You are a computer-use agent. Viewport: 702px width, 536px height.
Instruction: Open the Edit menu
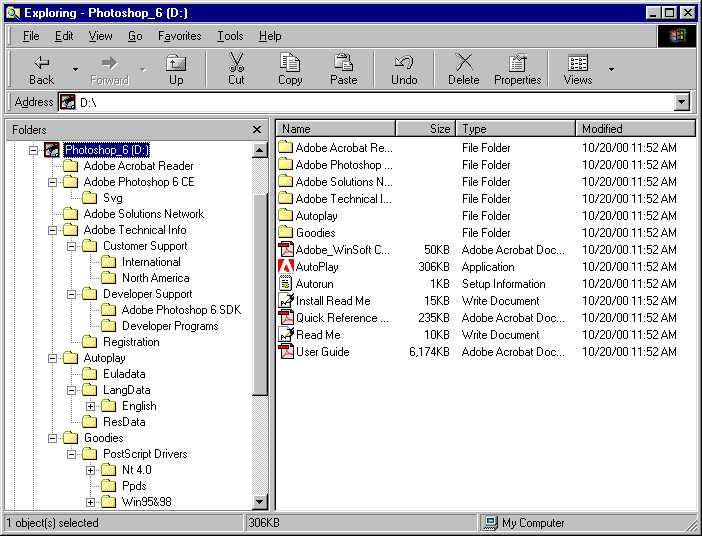tap(64, 36)
